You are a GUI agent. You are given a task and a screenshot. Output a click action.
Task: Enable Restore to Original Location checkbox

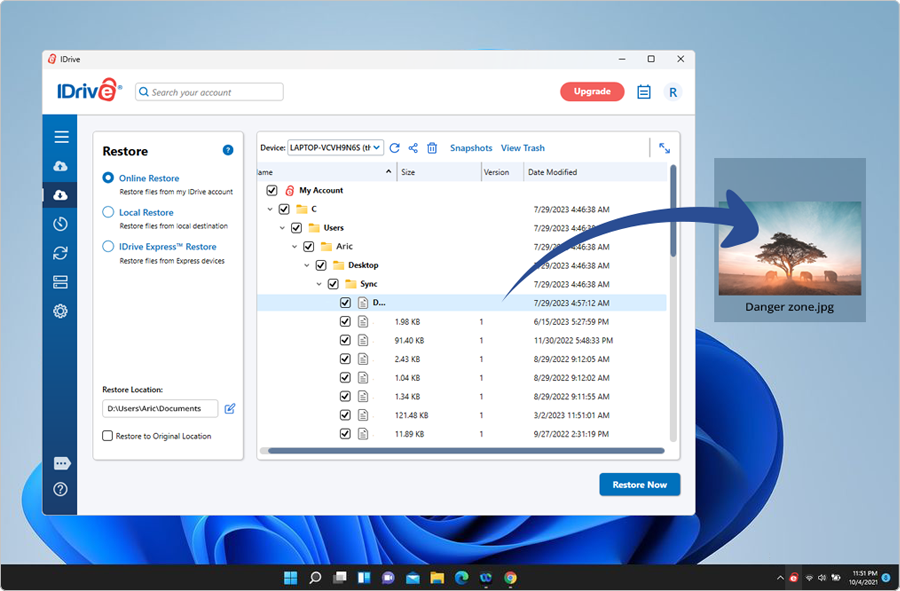click(x=108, y=436)
